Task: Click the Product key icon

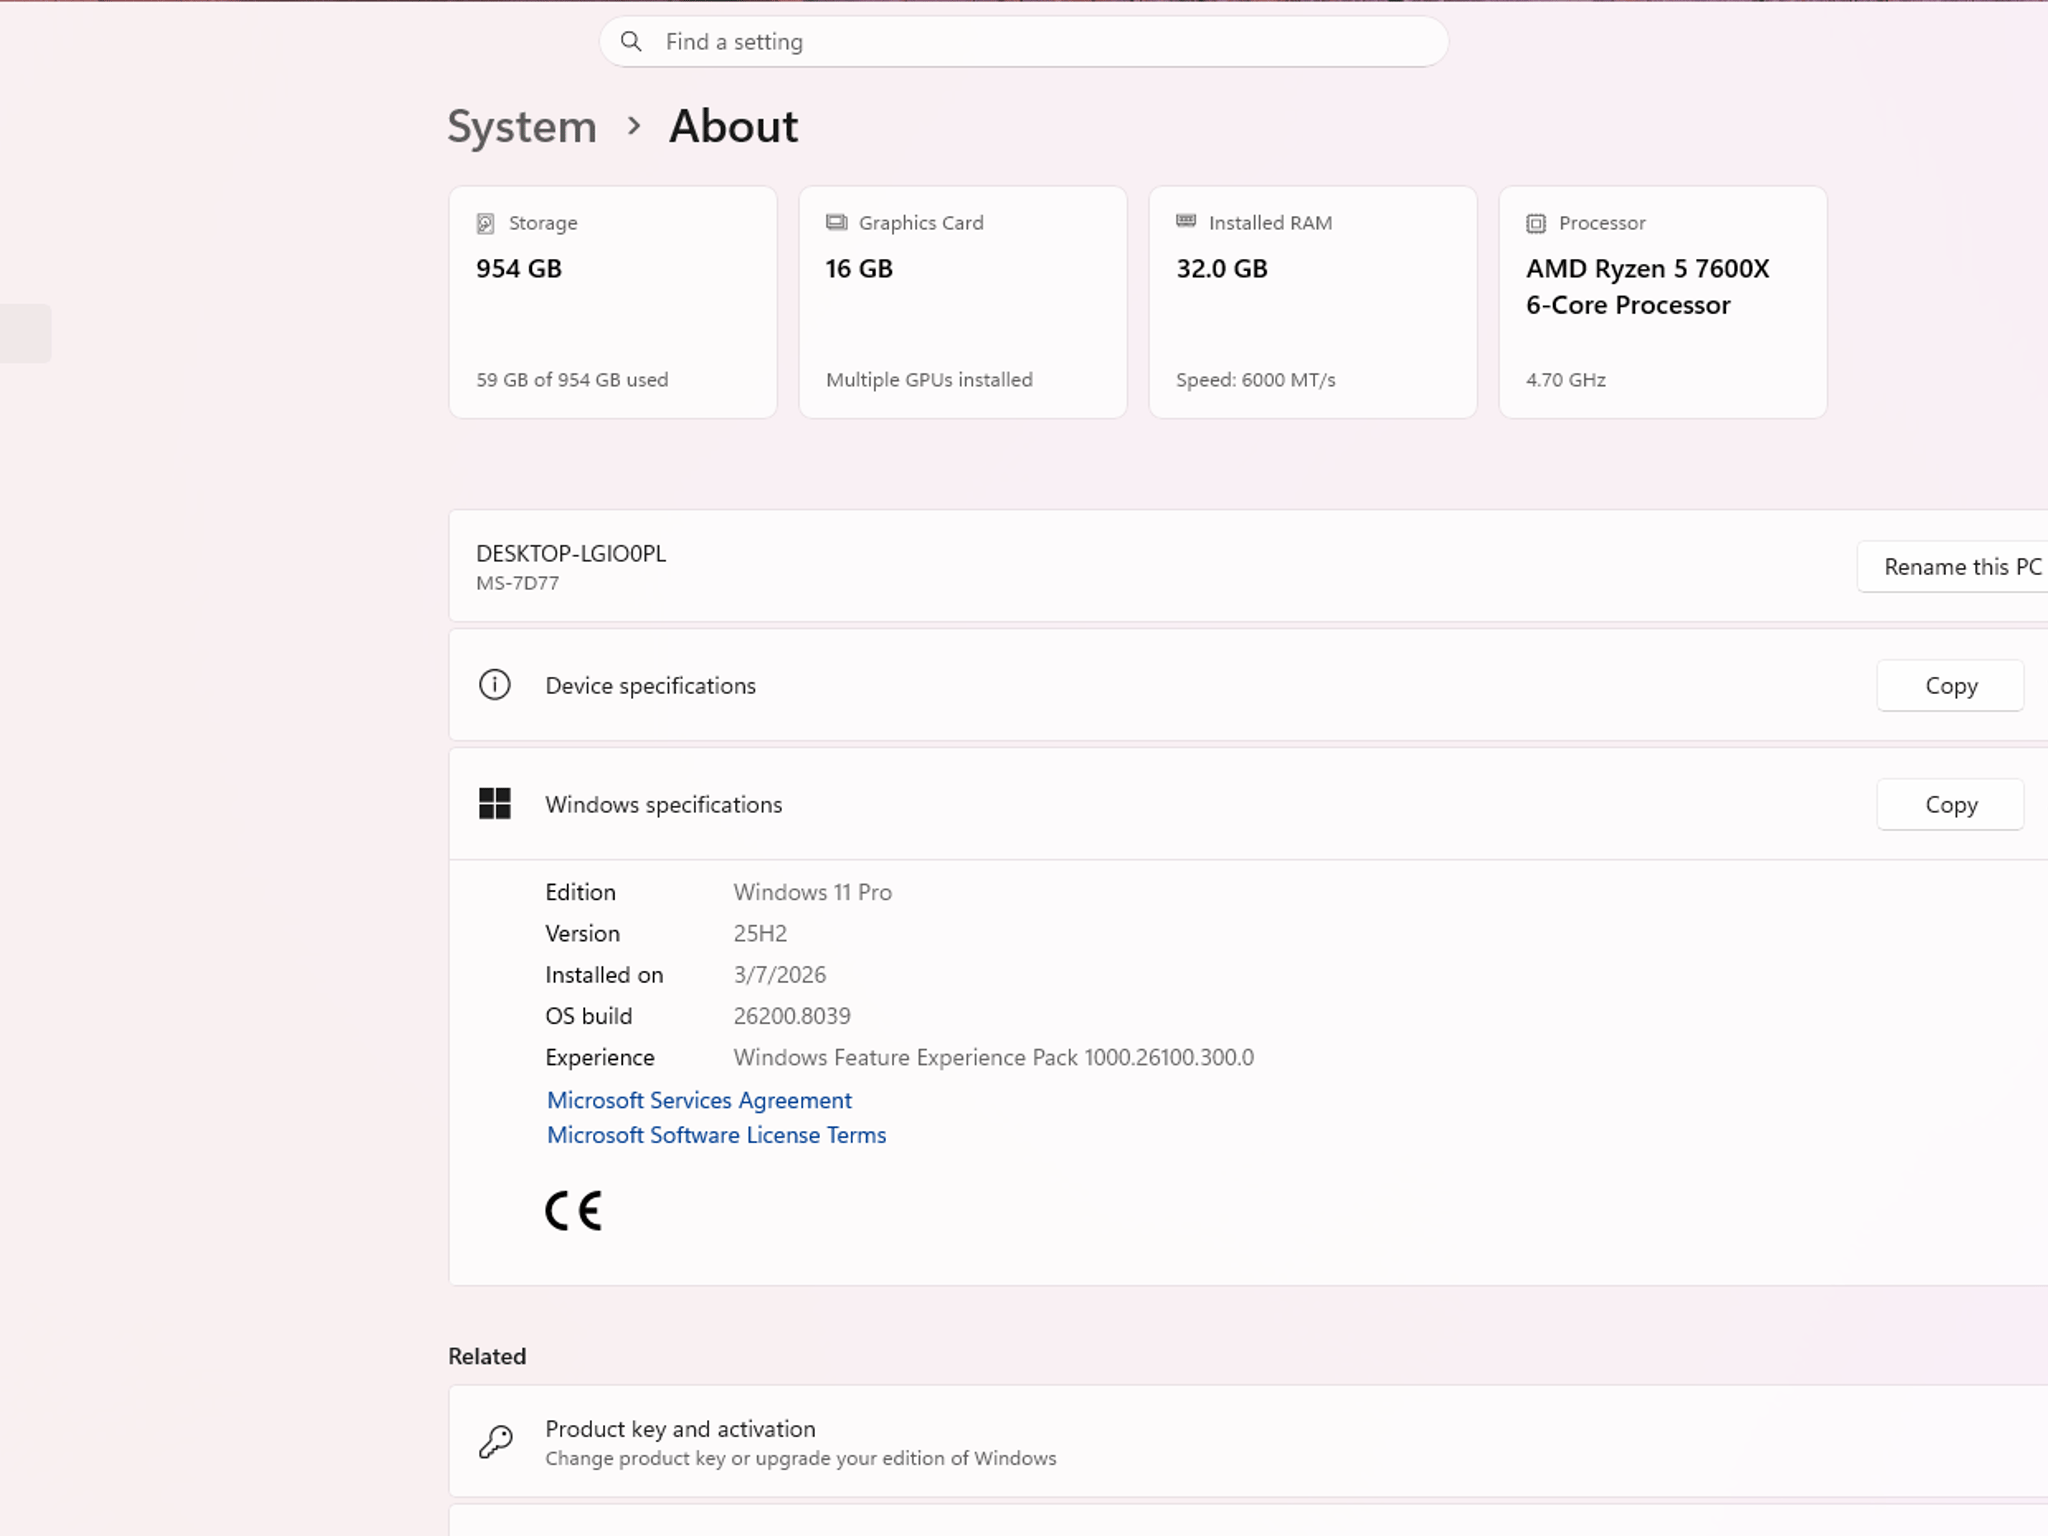Action: point(496,1441)
